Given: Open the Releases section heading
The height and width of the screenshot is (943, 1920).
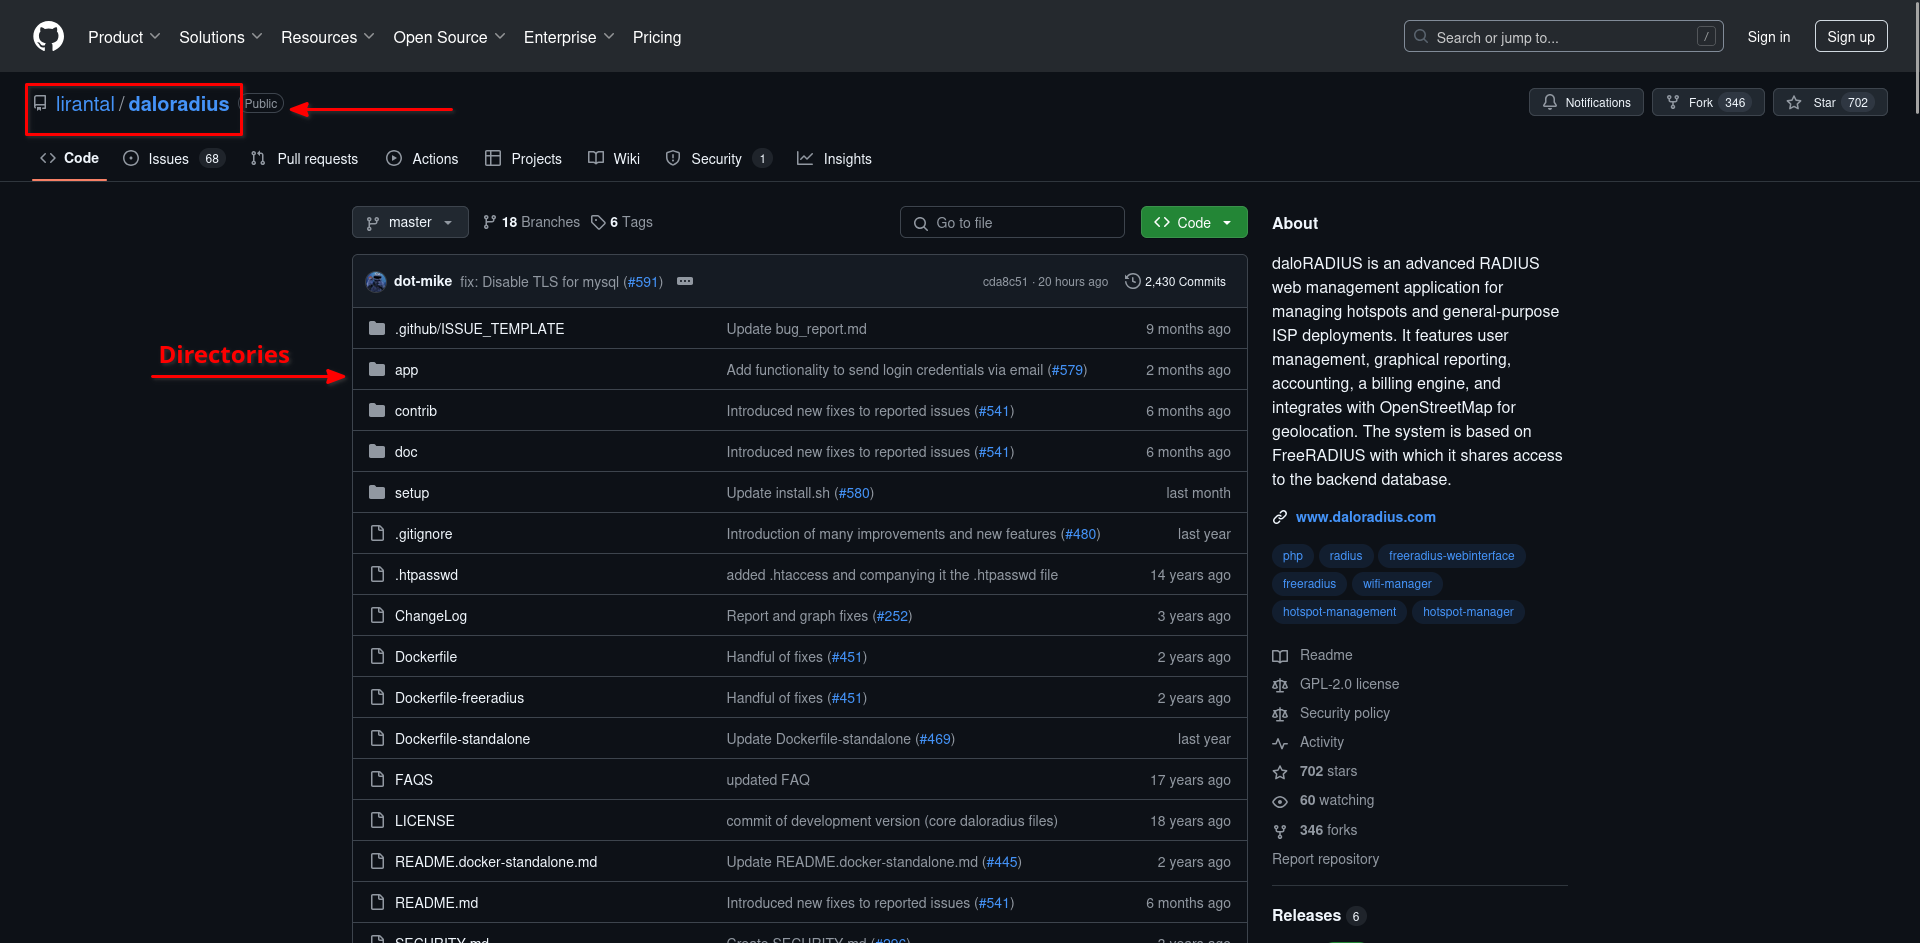Looking at the screenshot, I should 1306,915.
